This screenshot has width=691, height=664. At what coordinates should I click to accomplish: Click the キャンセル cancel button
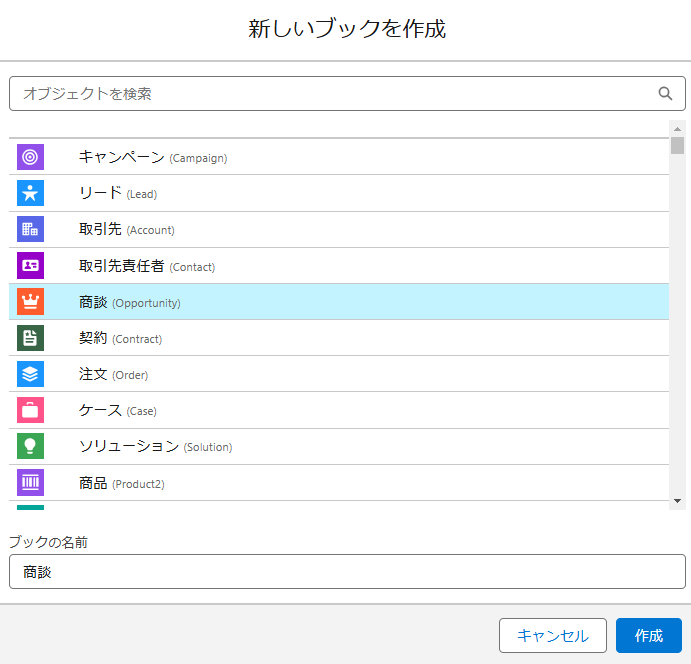point(553,635)
